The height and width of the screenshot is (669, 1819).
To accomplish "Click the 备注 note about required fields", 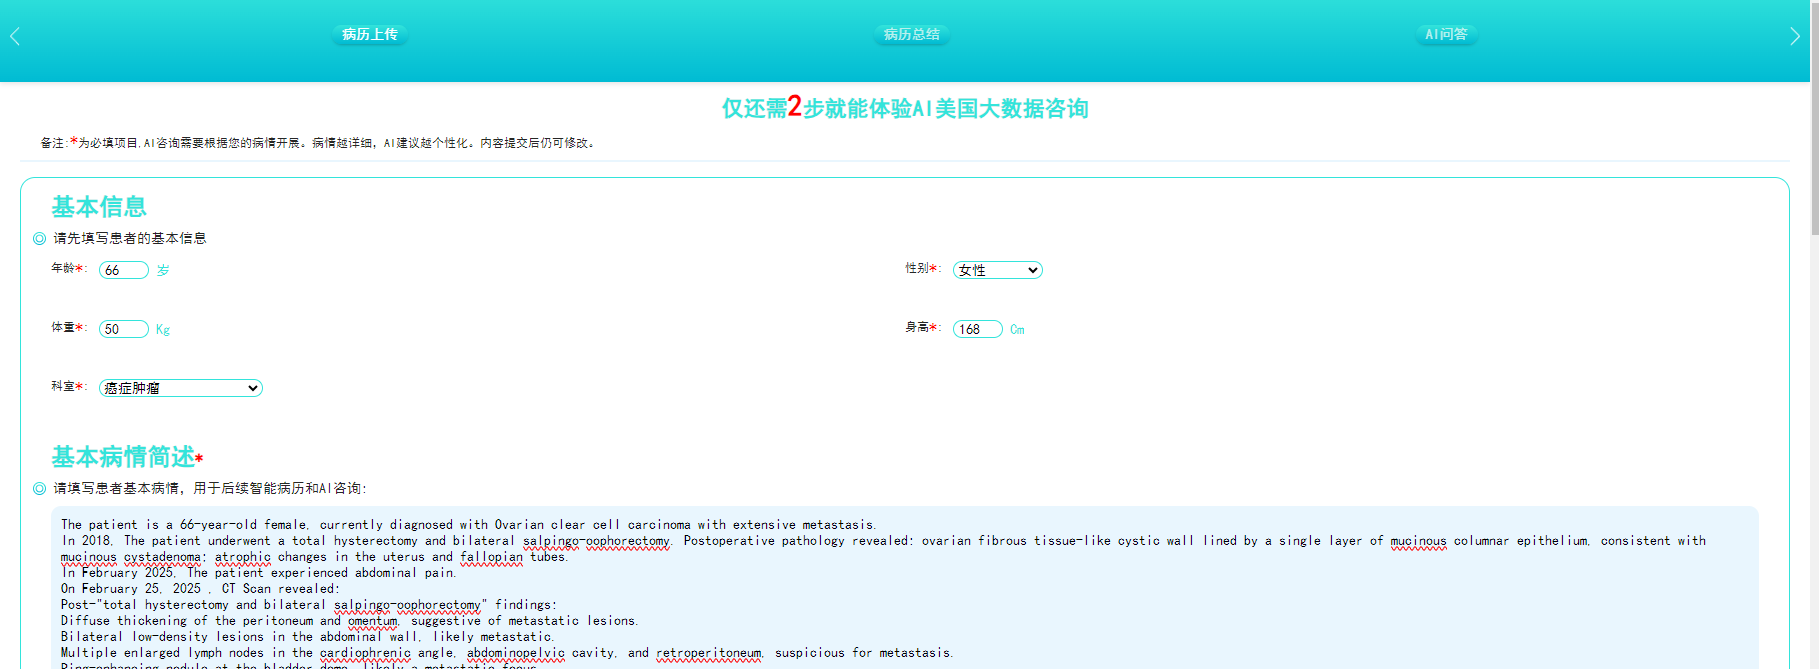I will tap(318, 143).
